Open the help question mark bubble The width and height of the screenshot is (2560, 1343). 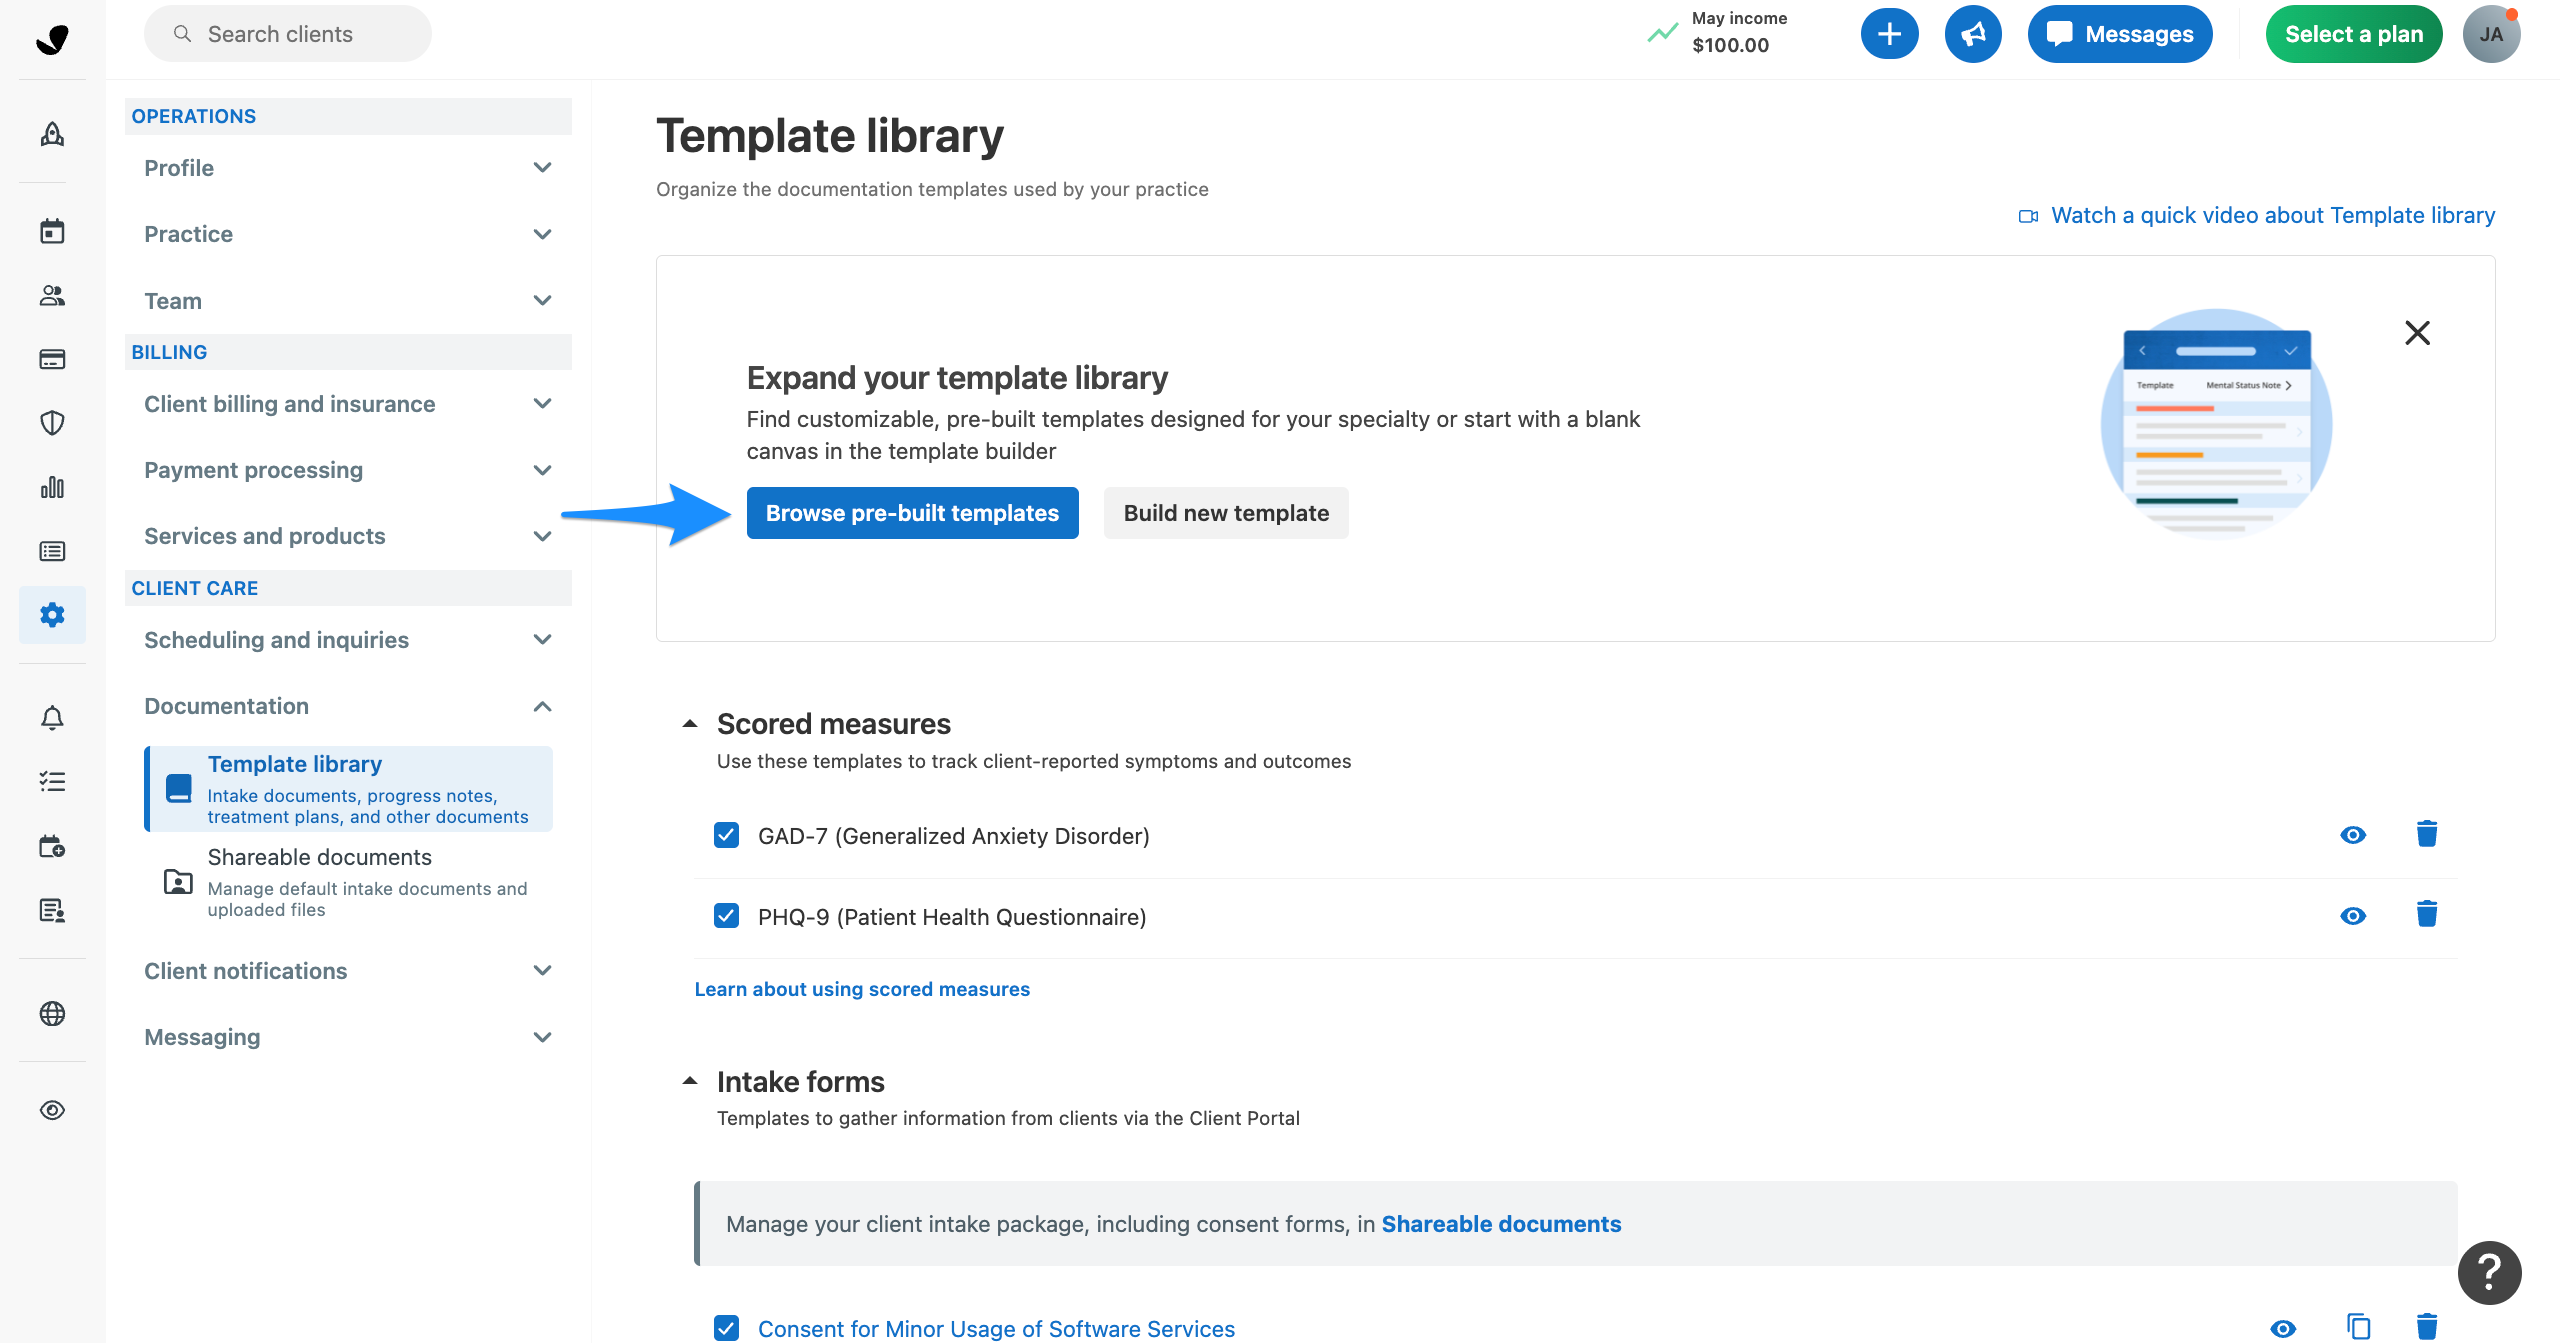2489,1272
